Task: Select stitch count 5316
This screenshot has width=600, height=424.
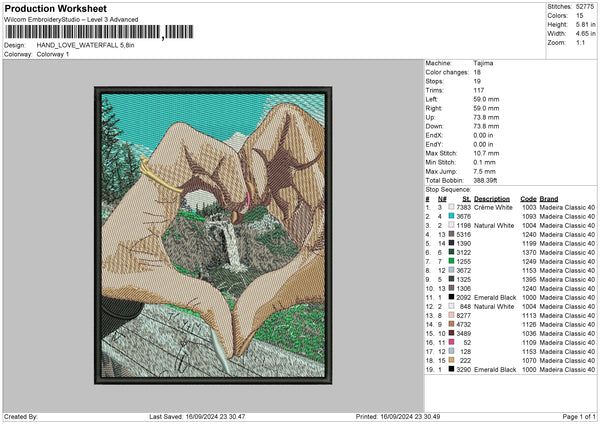Action: click(463, 234)
